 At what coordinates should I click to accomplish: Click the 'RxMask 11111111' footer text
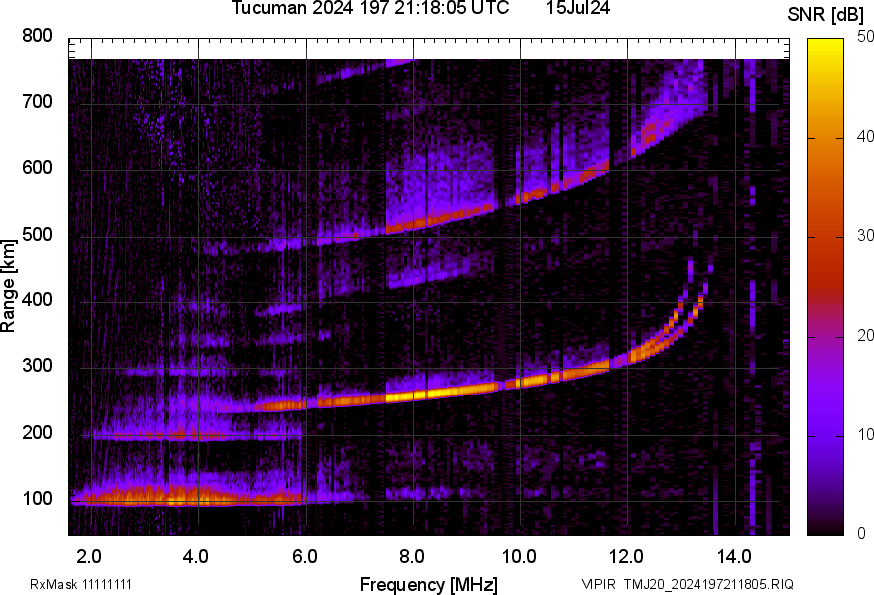pyautogui.click(x=81, y=585)
